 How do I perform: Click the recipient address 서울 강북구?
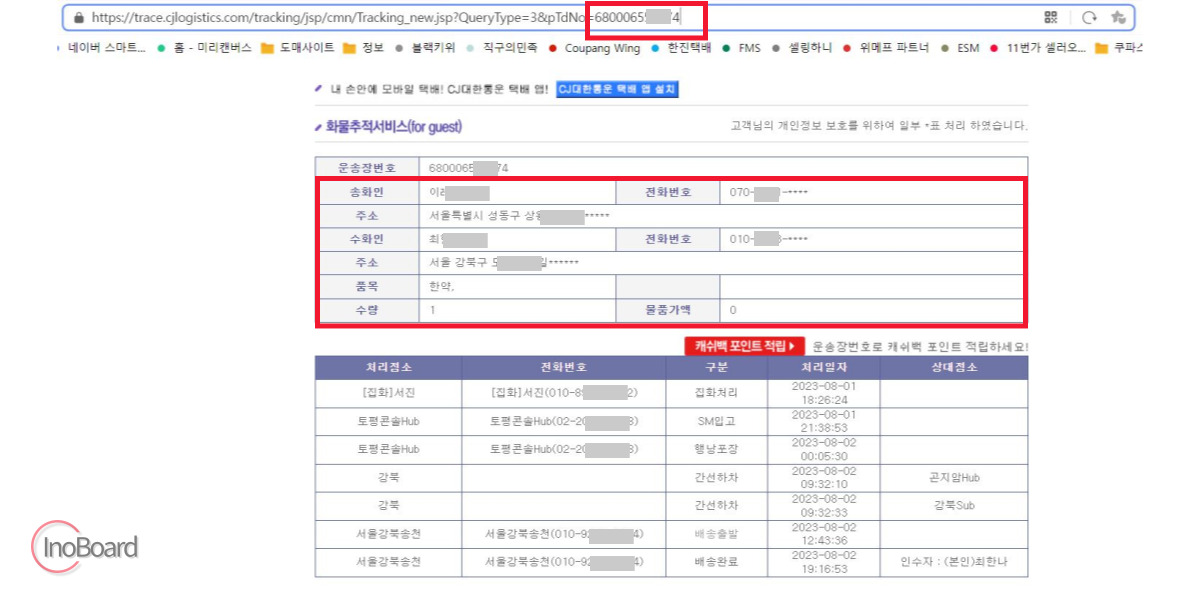tap(503, 263)
